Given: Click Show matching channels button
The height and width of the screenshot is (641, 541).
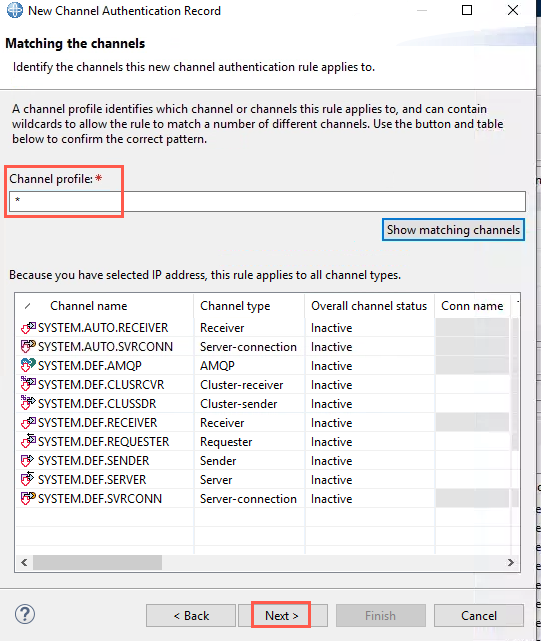Looking at the screenshot, I should (453, 230).
